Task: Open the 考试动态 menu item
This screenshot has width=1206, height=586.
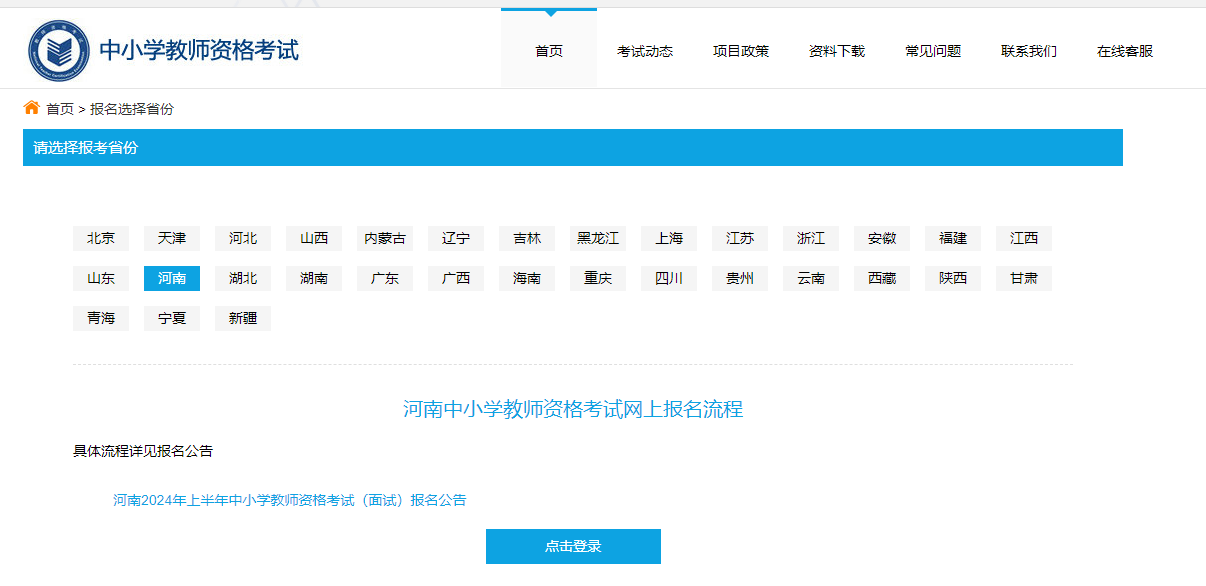Action: [645, 51]
